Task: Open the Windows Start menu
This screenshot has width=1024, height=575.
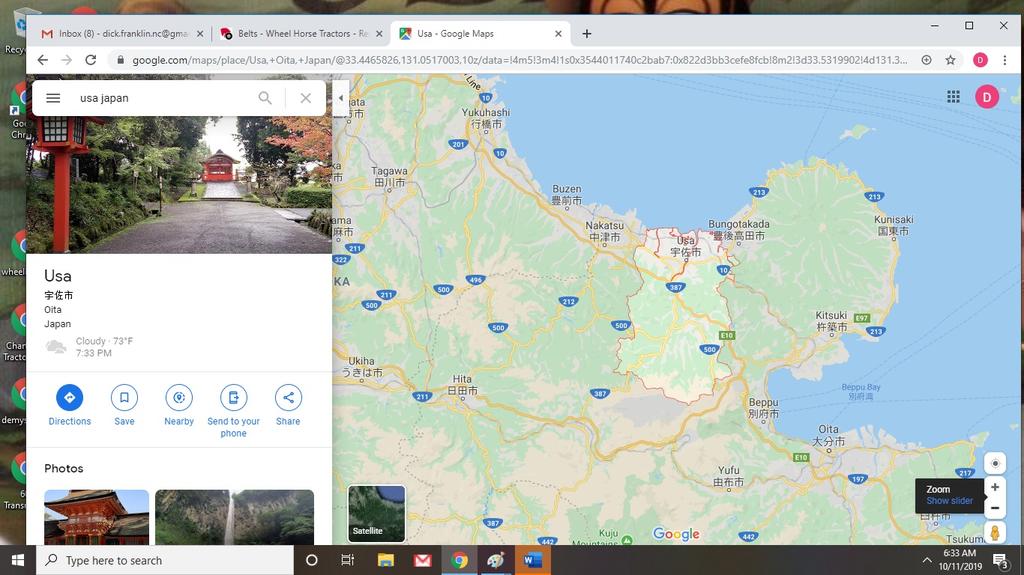Action: (x=18, y=560)
